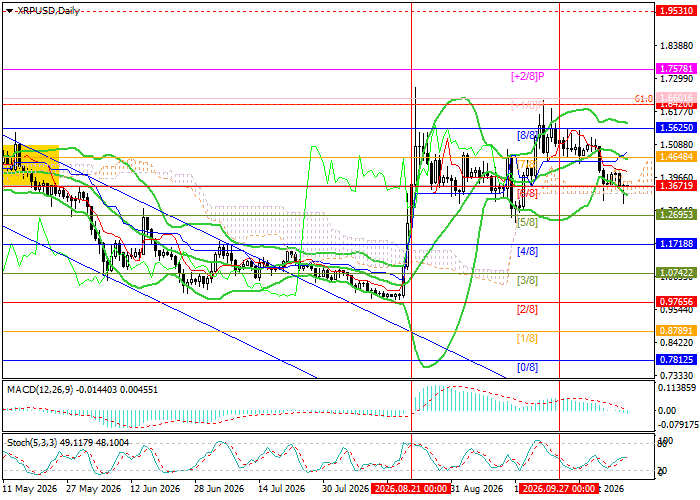Select the yellow highlighted rectangle on the chart

(x=31, y=165)
